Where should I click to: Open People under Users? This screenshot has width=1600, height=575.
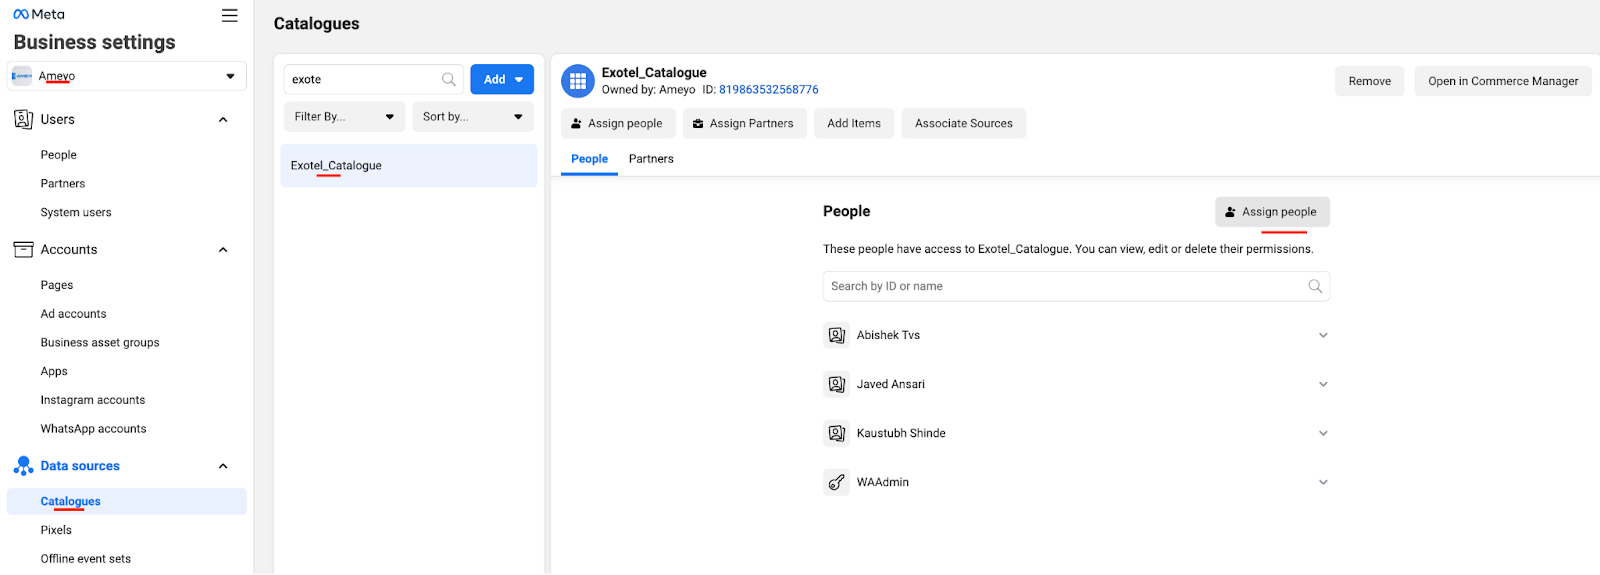point(59,155)
